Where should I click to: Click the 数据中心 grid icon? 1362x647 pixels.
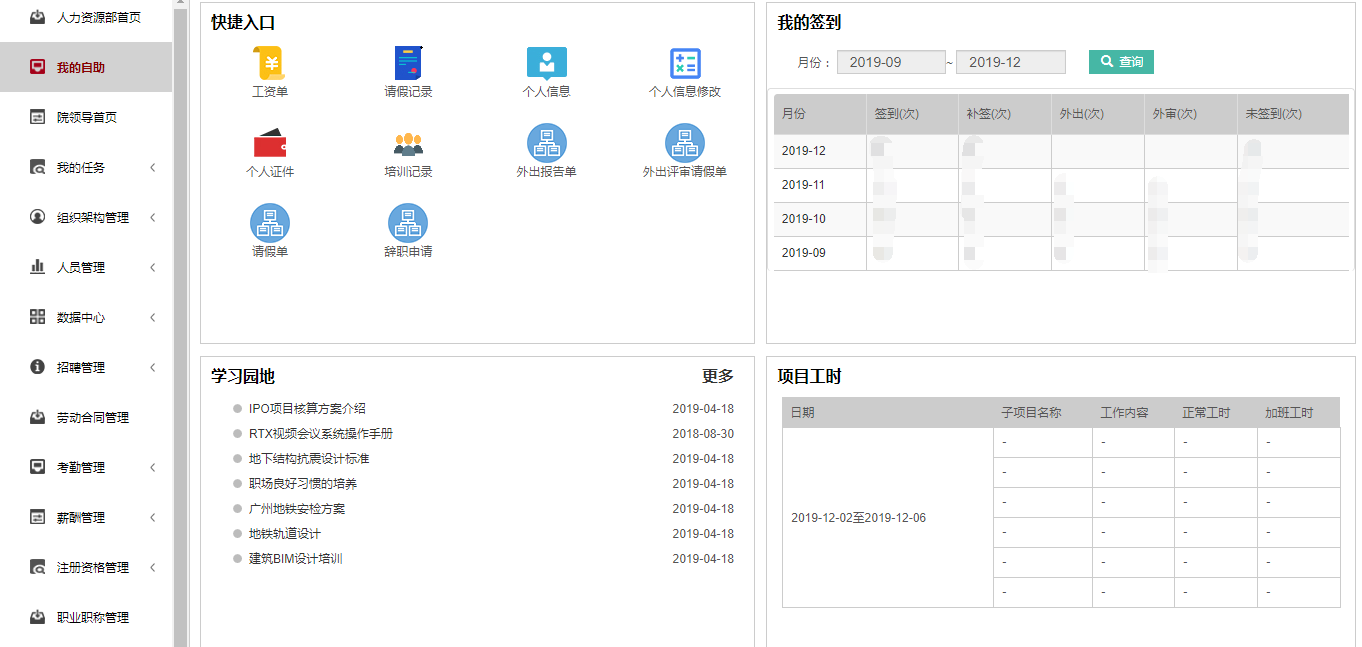point(38,317)
